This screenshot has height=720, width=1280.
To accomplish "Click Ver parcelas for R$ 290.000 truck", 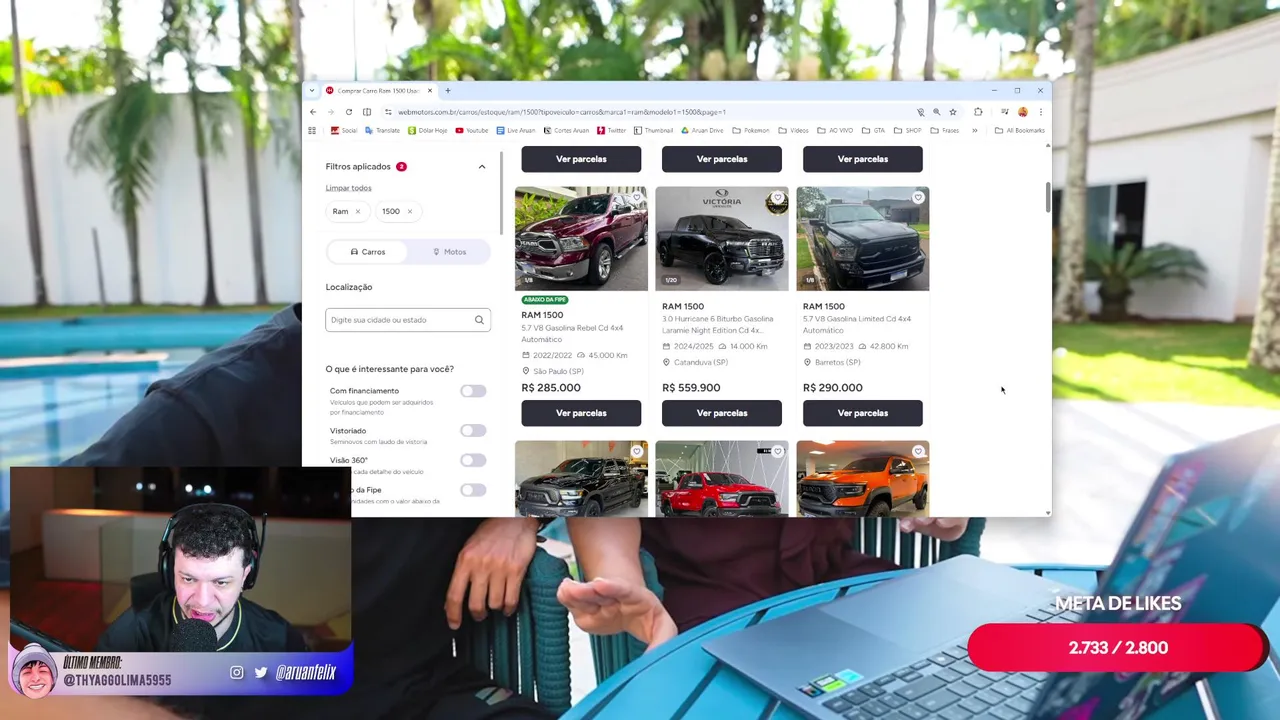I will [x=863, y=413].
